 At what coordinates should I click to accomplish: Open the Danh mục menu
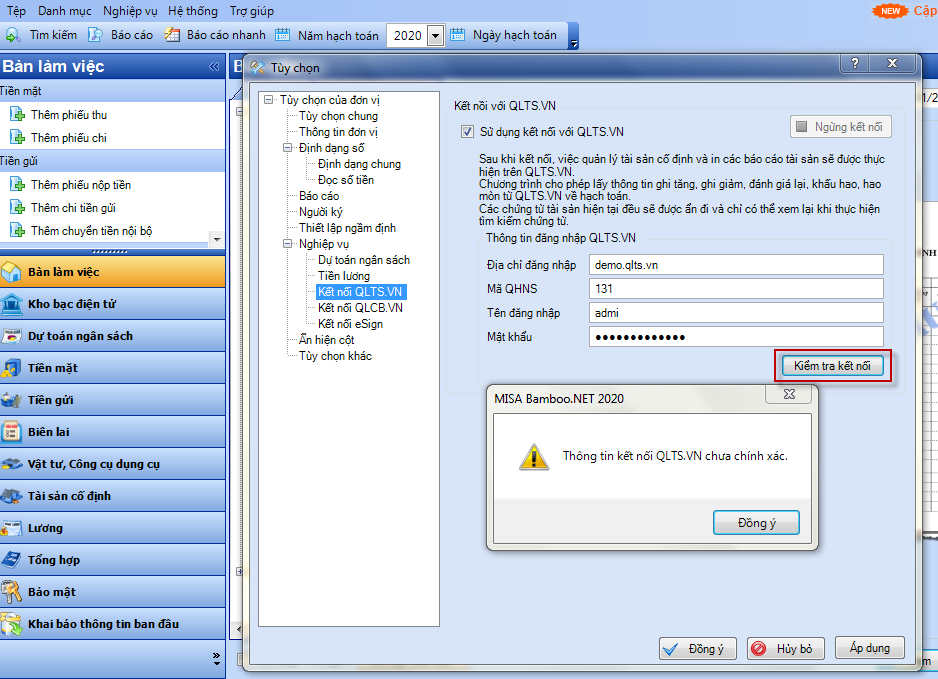(x=65, y=11)
